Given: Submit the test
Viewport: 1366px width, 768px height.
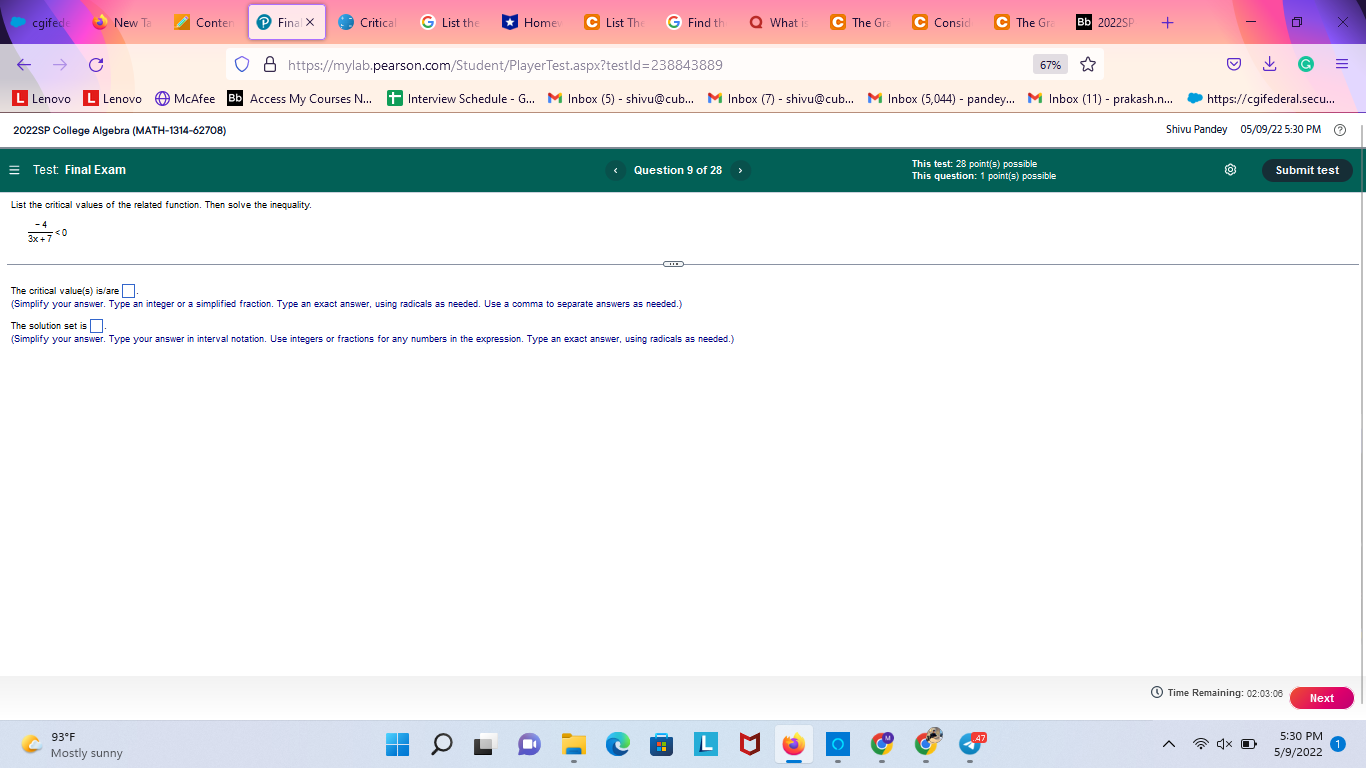Looking at the screenshot, I should point(1307,170).
